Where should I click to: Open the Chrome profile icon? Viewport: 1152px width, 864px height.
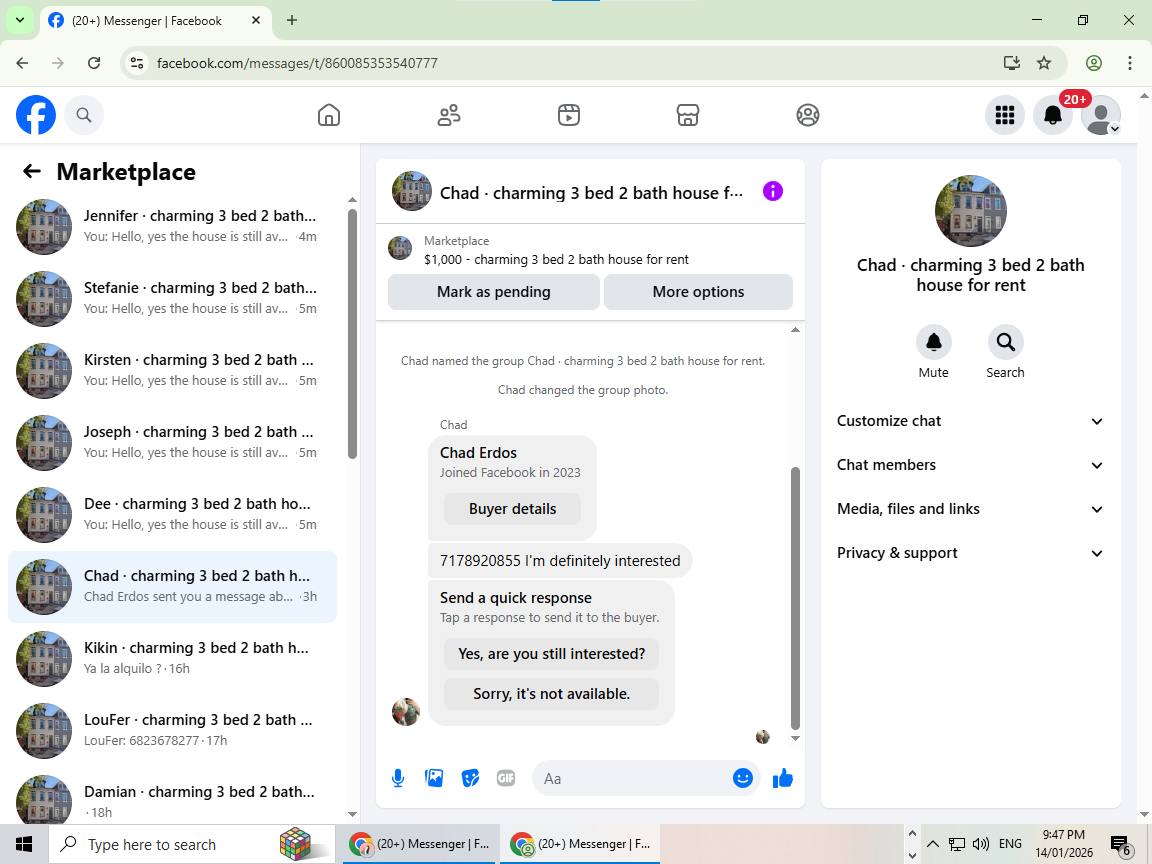click(1094, 63)
